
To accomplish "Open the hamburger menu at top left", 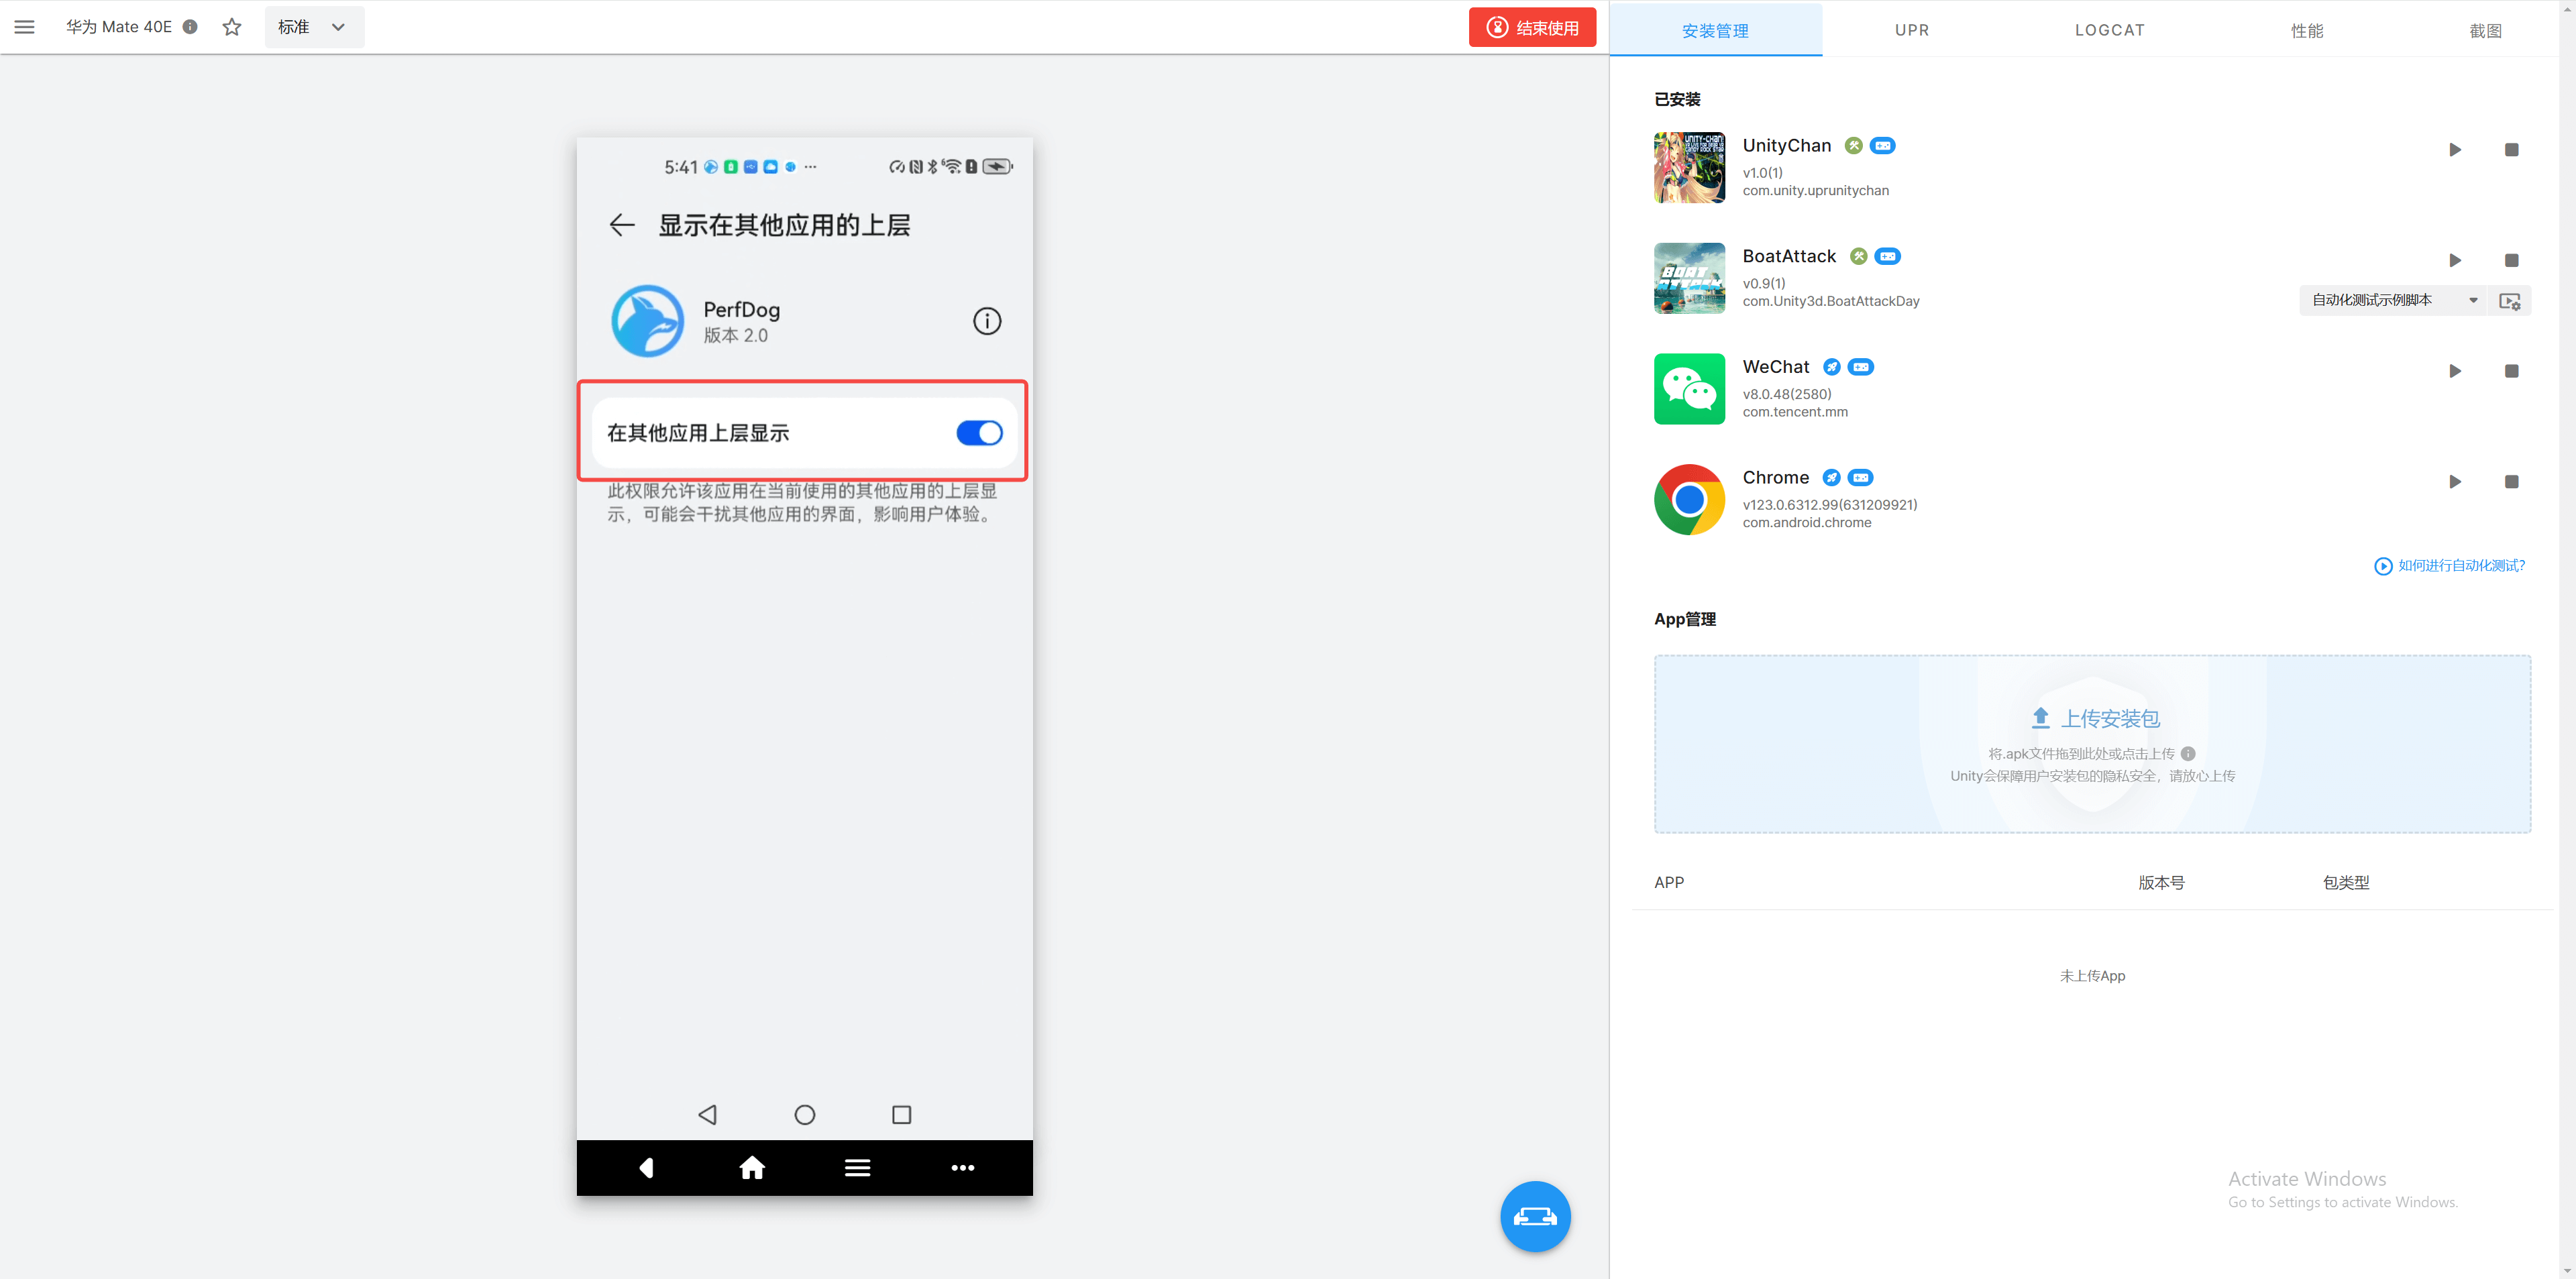I will pos(24,27).
